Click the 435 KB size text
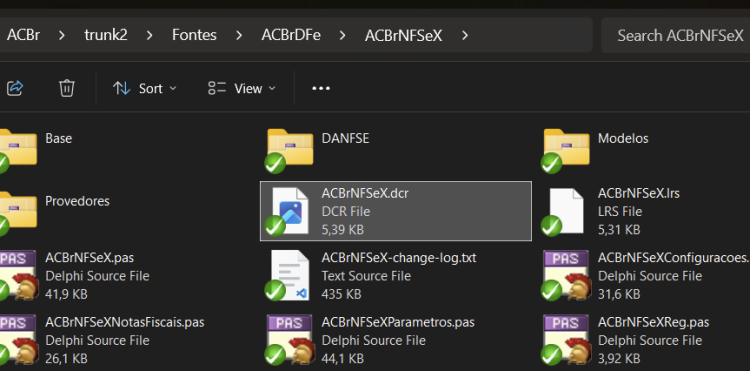The width and height of the screenshot is (750, 371). click(x=341, y=294)
